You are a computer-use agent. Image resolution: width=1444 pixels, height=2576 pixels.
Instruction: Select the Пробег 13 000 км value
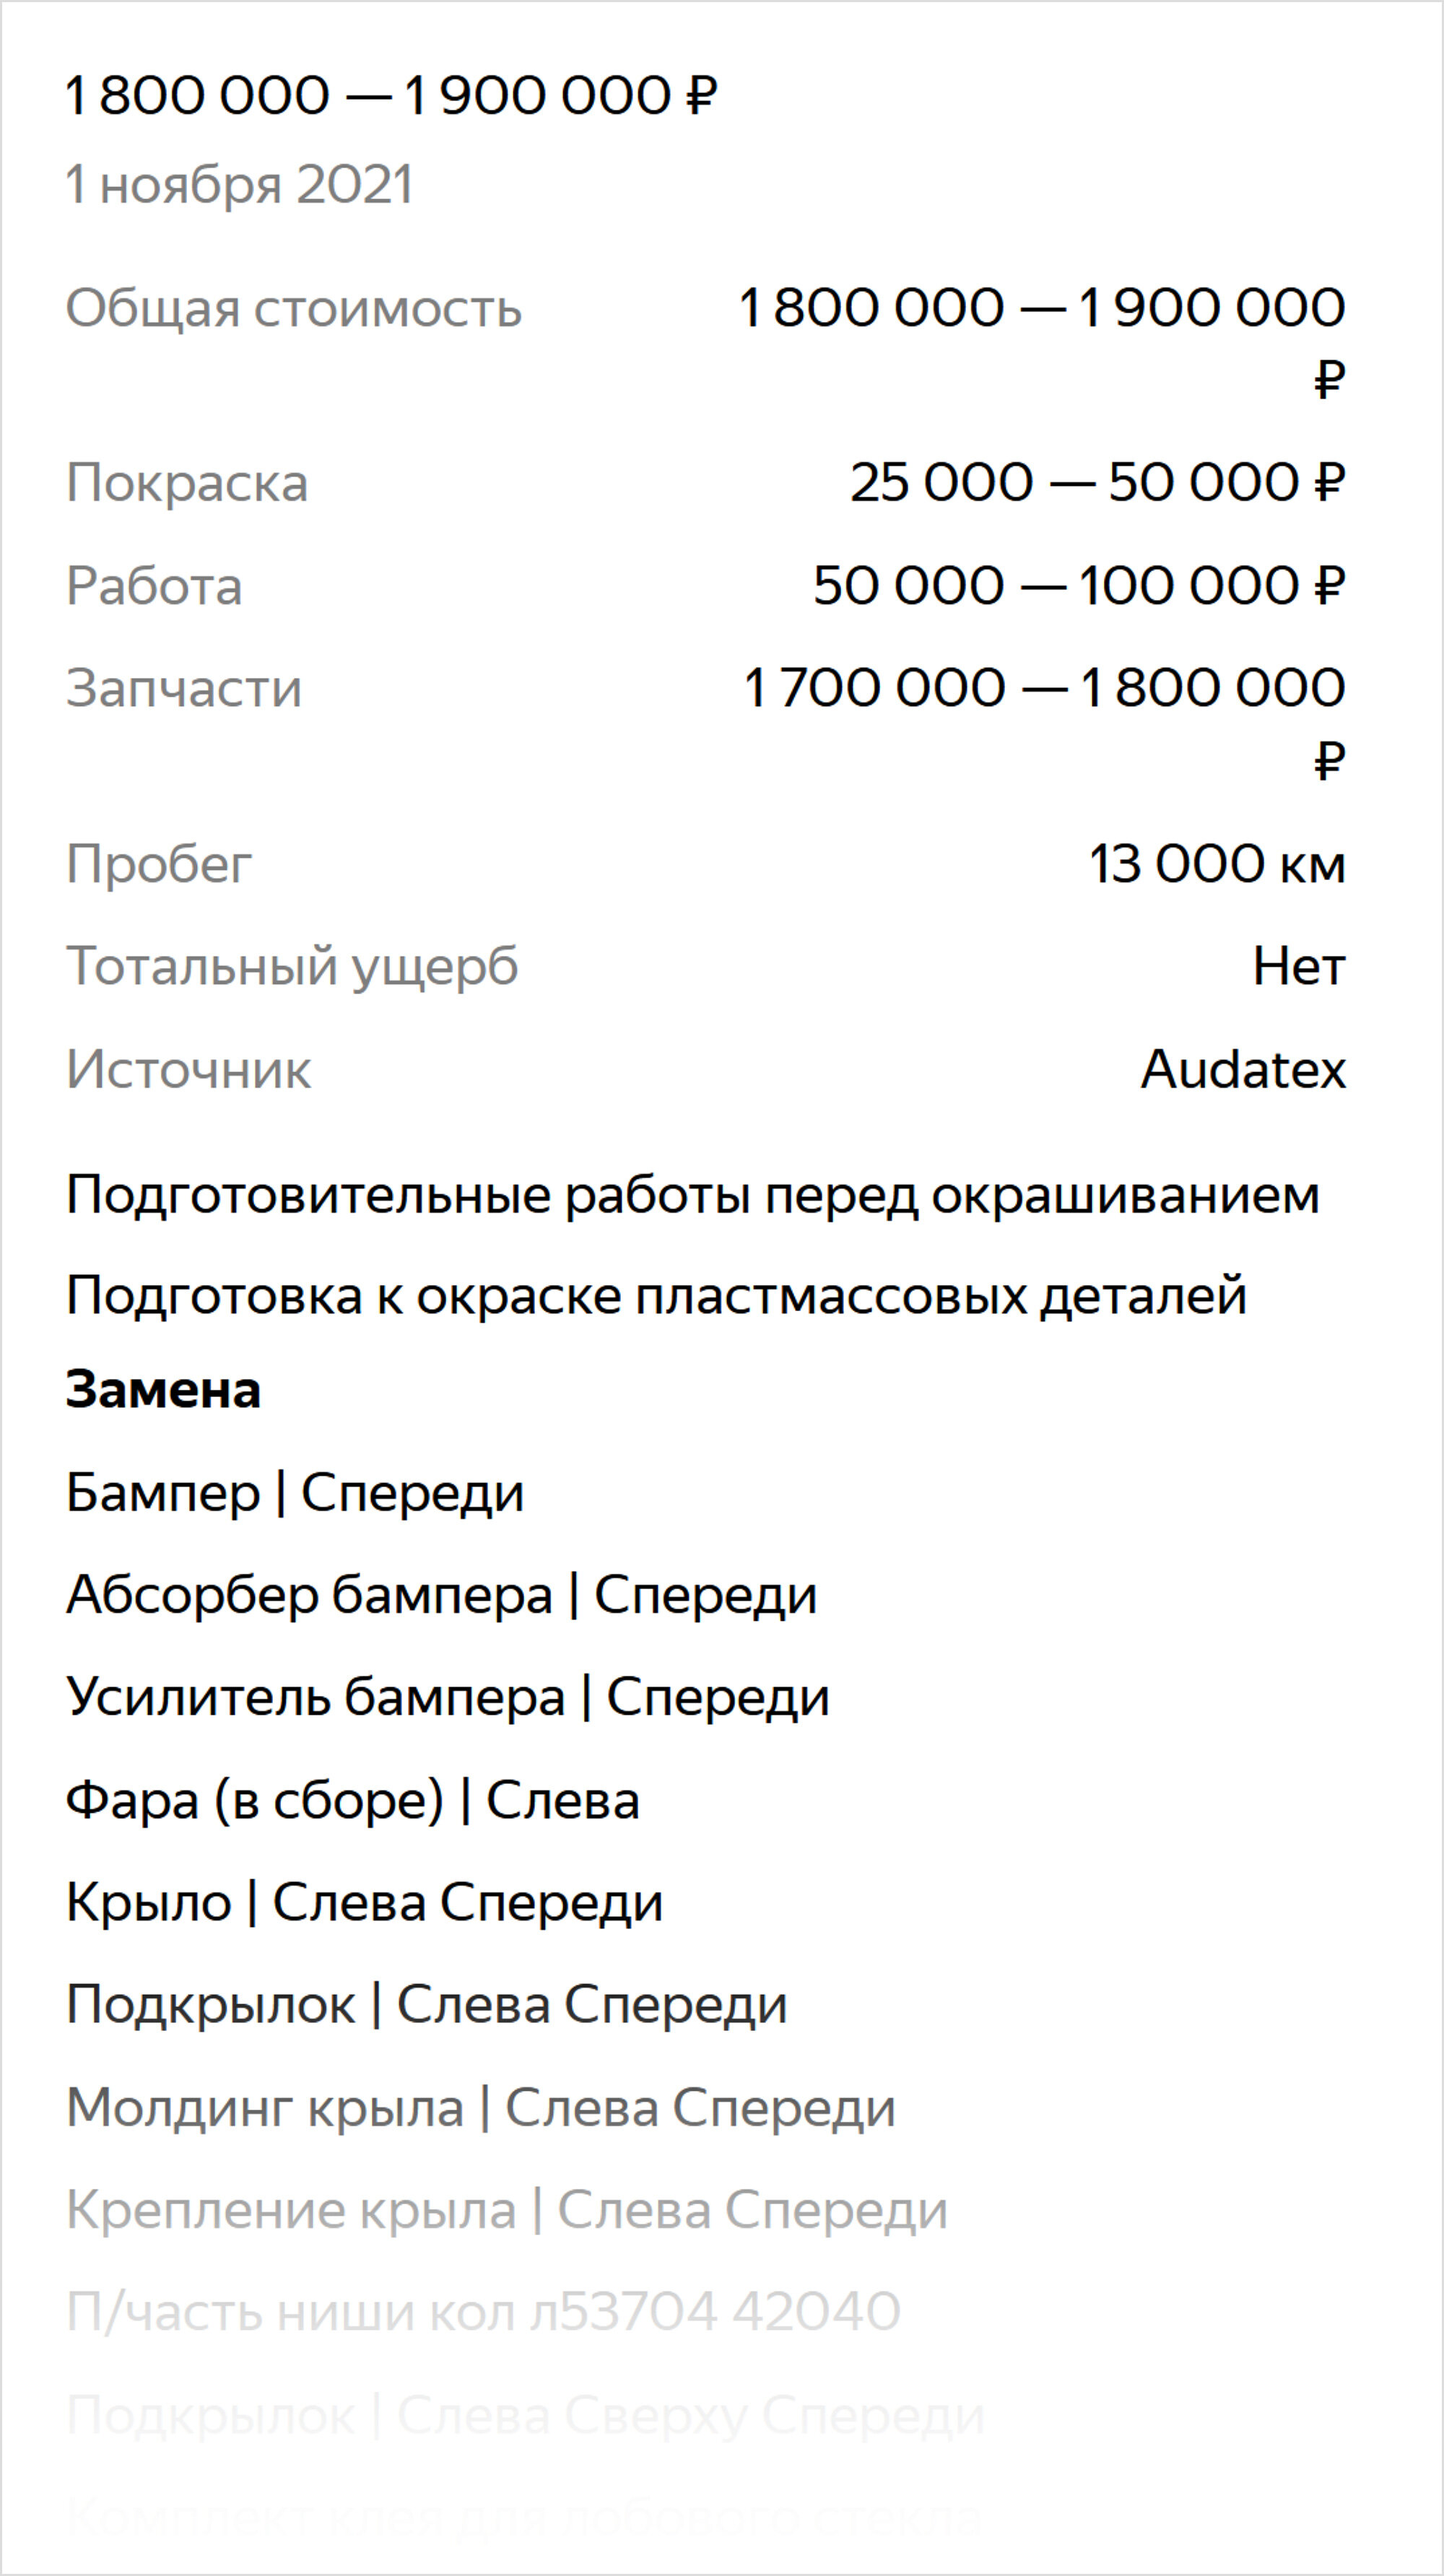click(1217, 864)
